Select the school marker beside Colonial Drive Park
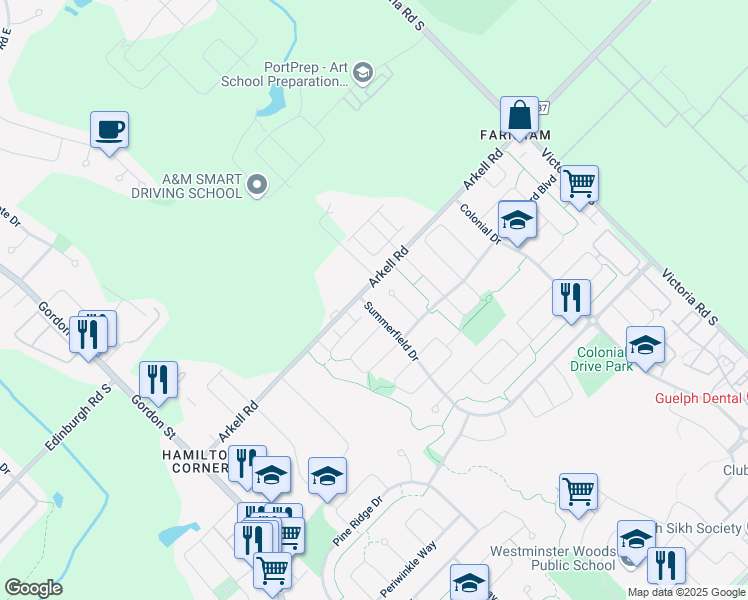 645,349
